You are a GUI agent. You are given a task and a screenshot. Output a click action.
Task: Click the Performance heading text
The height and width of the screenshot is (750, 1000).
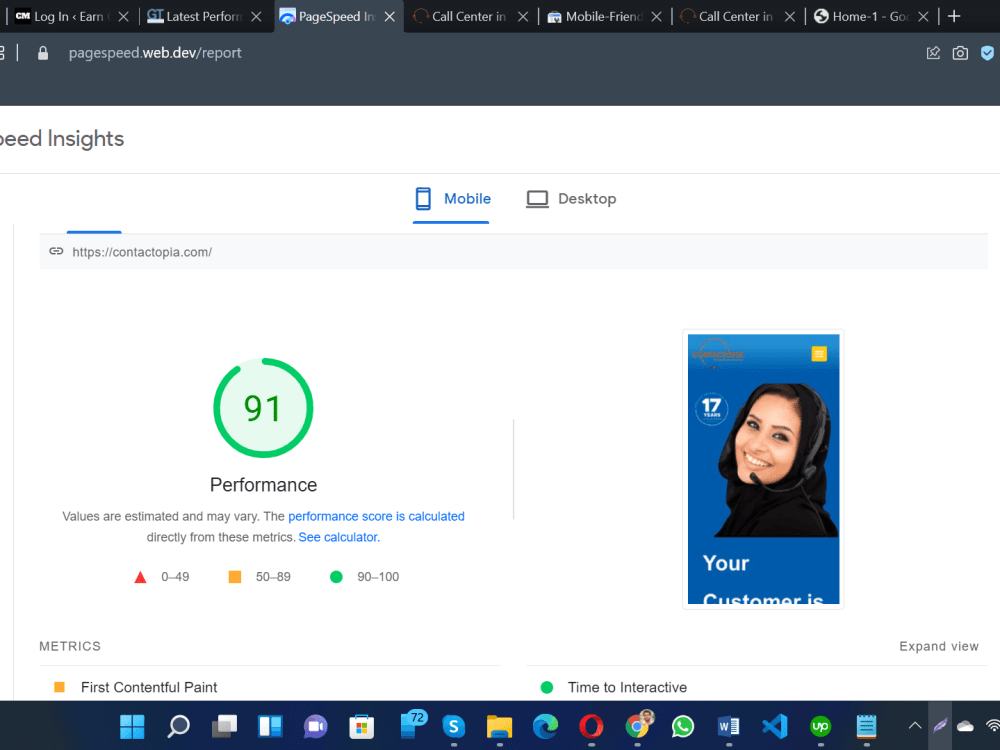pyautogui.click(x=263, y=485)
